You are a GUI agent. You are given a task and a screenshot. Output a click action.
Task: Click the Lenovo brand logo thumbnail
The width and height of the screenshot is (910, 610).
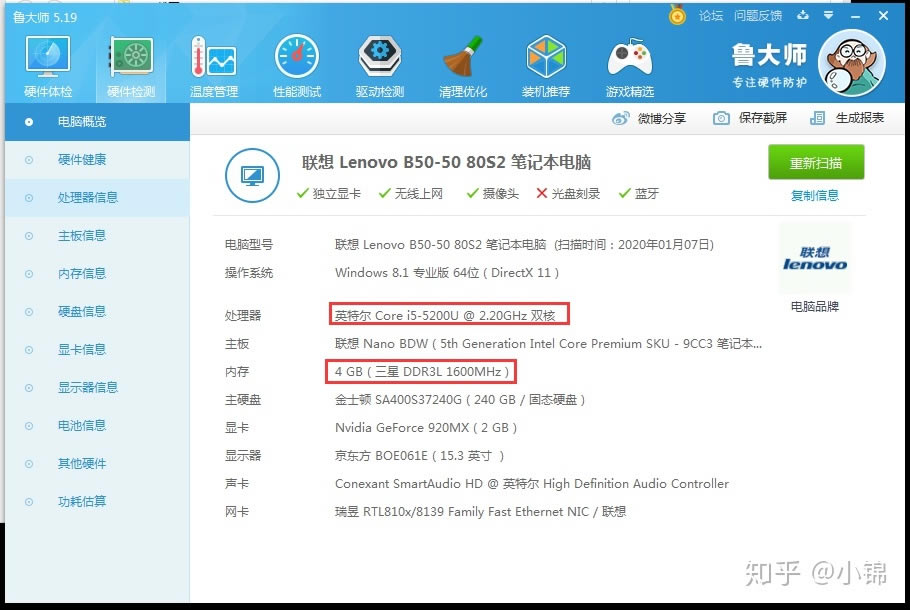(815, 259)
